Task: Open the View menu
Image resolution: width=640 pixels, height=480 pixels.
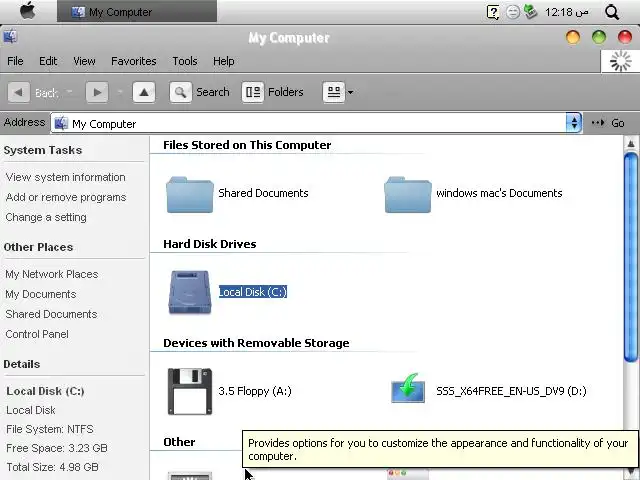Action: (x=84, y=61)
